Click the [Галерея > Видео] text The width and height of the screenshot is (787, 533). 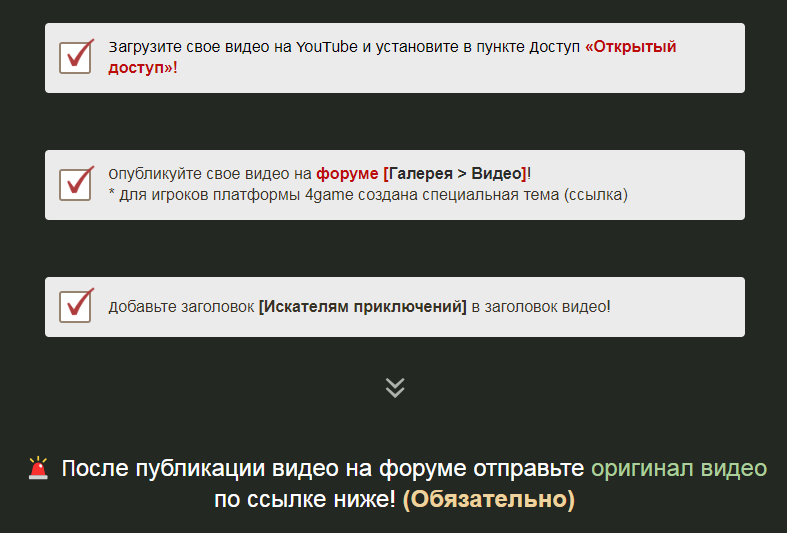click(x=455, y=174)
